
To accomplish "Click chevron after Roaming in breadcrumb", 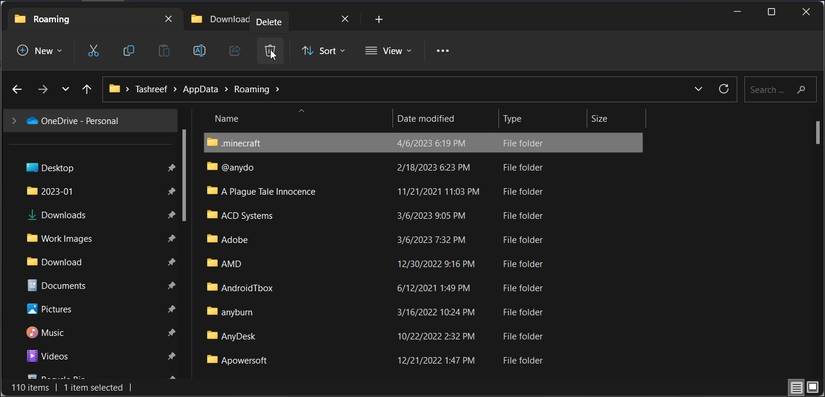I will 277,89.
